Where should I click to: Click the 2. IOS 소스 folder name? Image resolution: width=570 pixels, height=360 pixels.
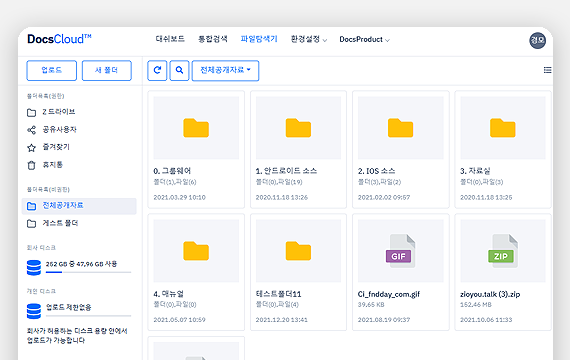376,171
